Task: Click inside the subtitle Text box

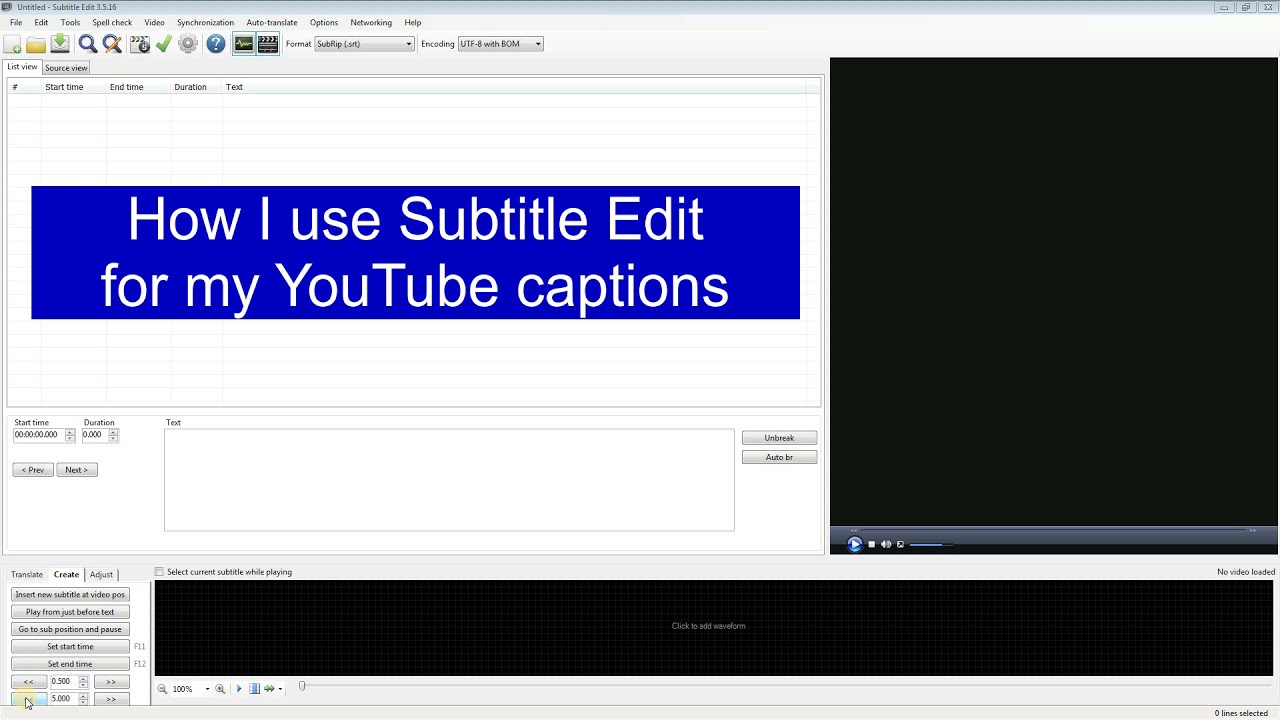Action: point(449,480)
